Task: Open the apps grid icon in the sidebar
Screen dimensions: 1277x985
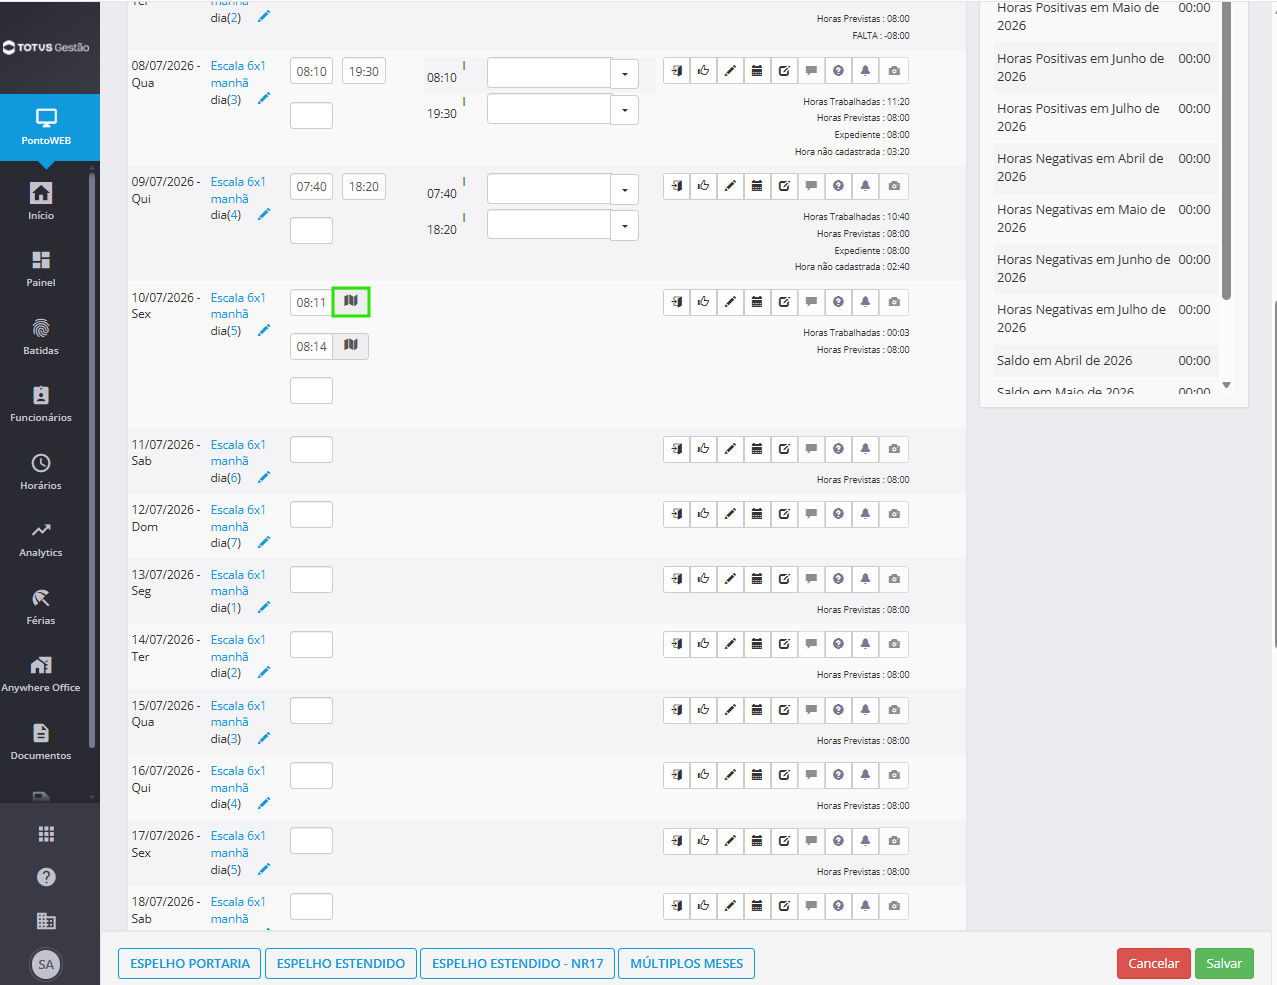Action: coord(46,834)
